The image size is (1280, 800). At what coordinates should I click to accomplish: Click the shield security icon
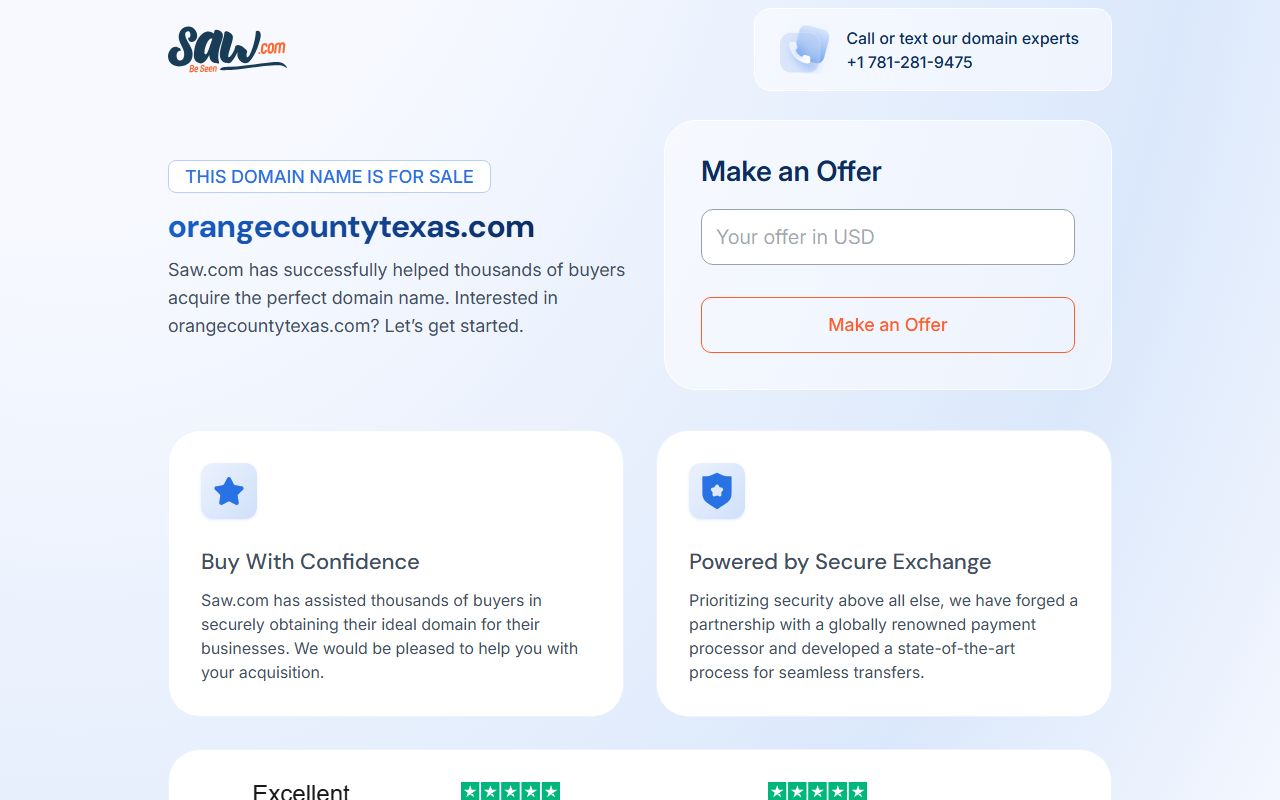[717, 491]
